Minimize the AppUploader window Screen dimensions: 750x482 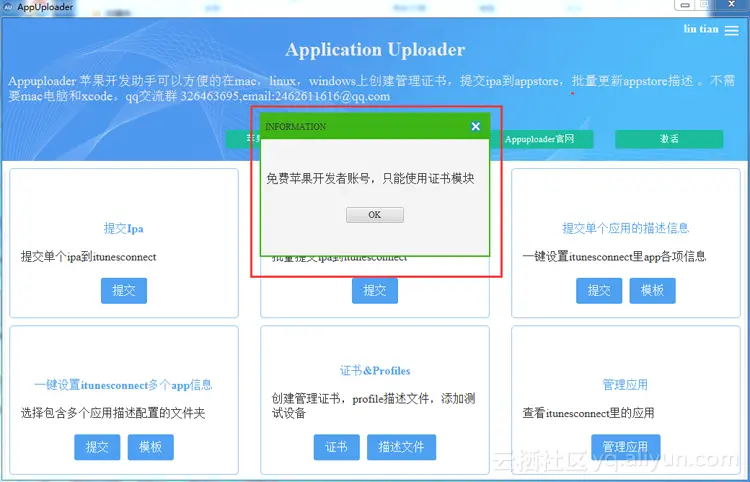pyautogui.click(x=685, y=5)
